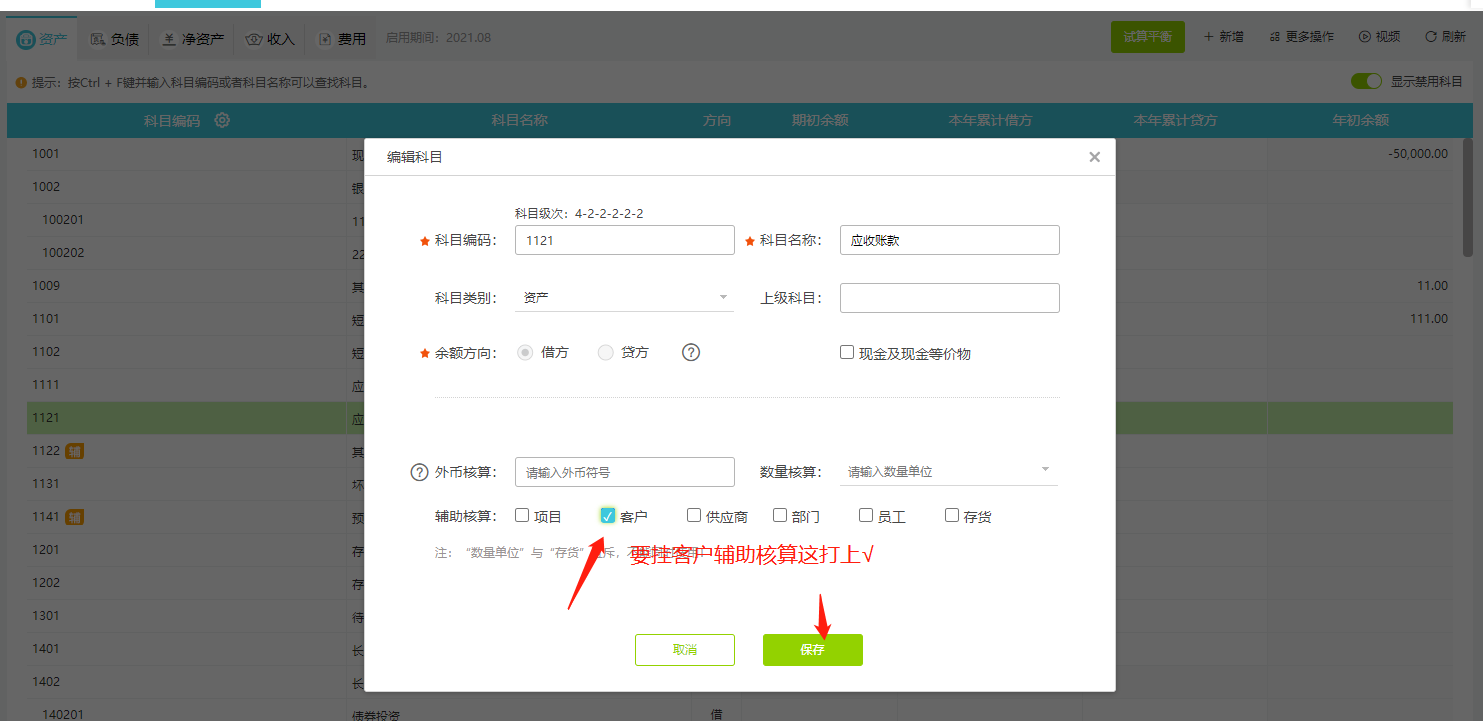Click the gear icon beside 科目编码 header
The width and height of the screenshot is (1483, 721).
[222, 121]
